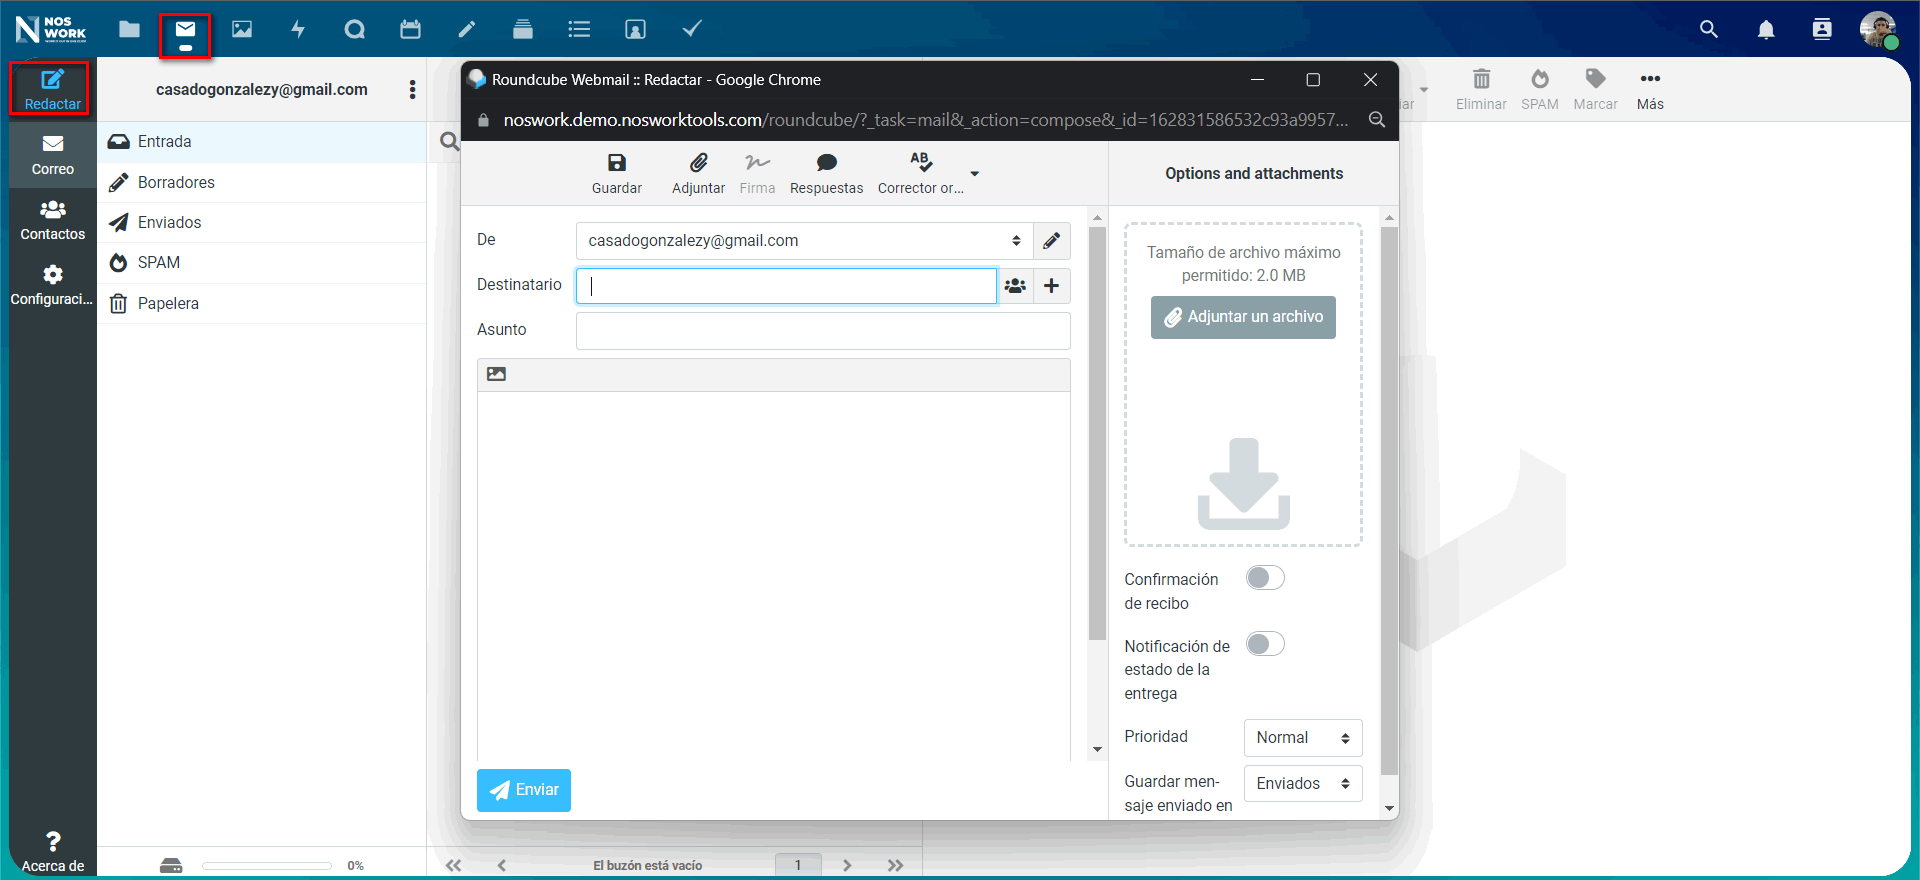Open the account options three-dot menu

click(412, 89)
